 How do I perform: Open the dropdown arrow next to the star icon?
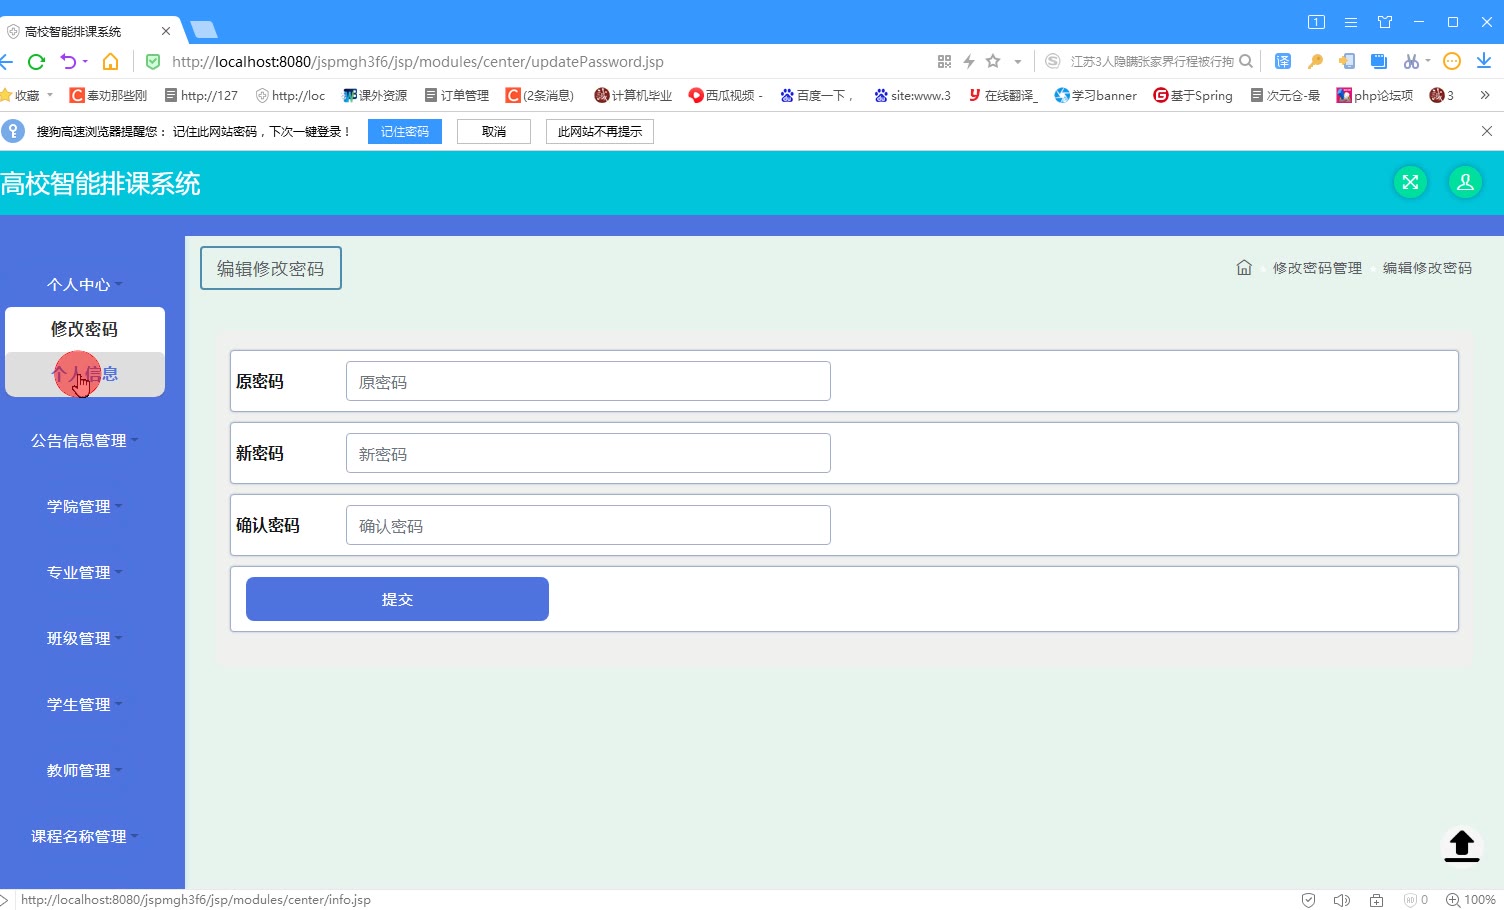pos(1018,62)
